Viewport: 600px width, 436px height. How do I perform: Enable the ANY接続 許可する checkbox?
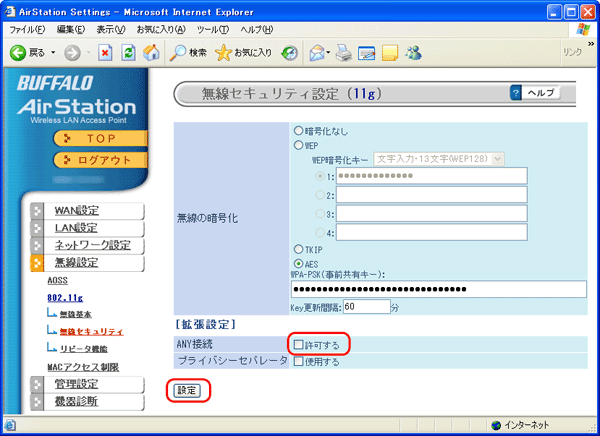point(298,344)
